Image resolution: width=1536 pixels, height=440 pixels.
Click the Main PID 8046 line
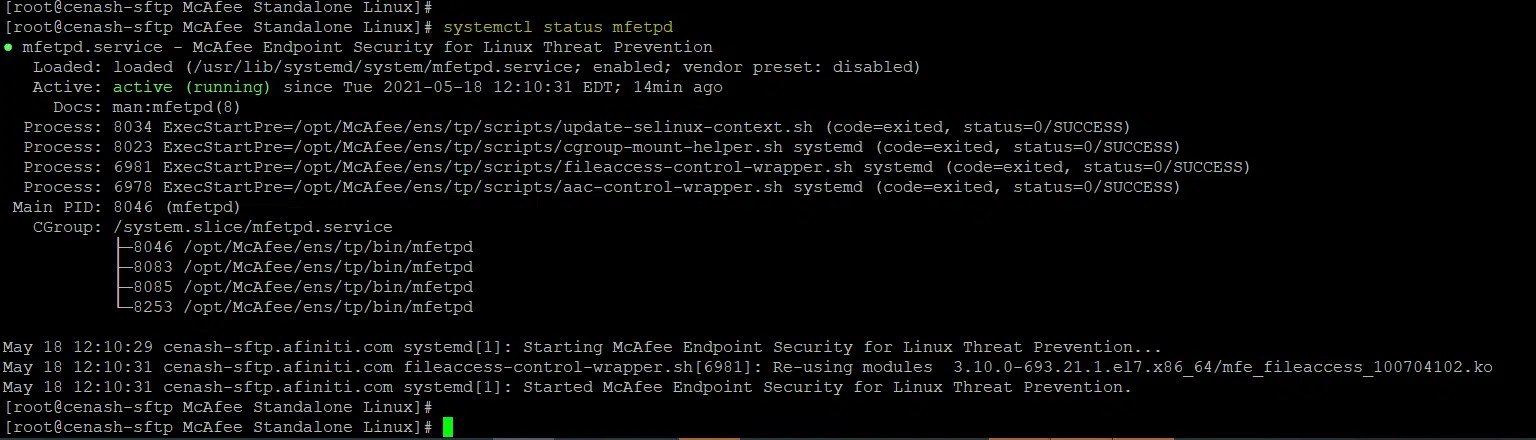tap(127, 207)
